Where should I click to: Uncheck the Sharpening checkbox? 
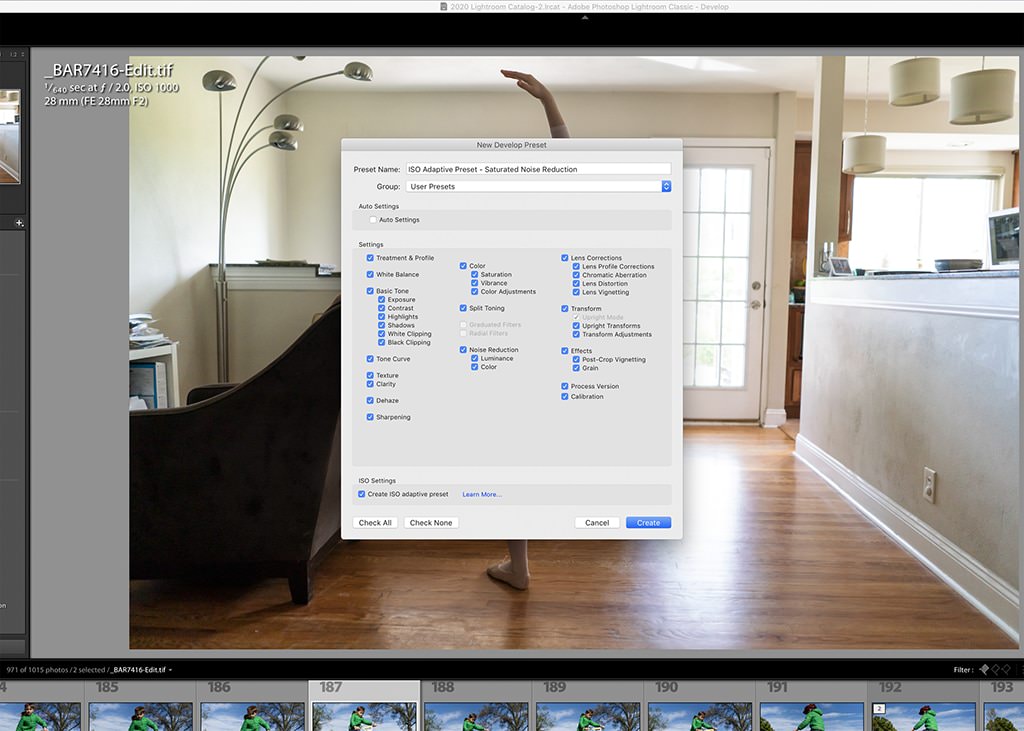tap(370, 417)
